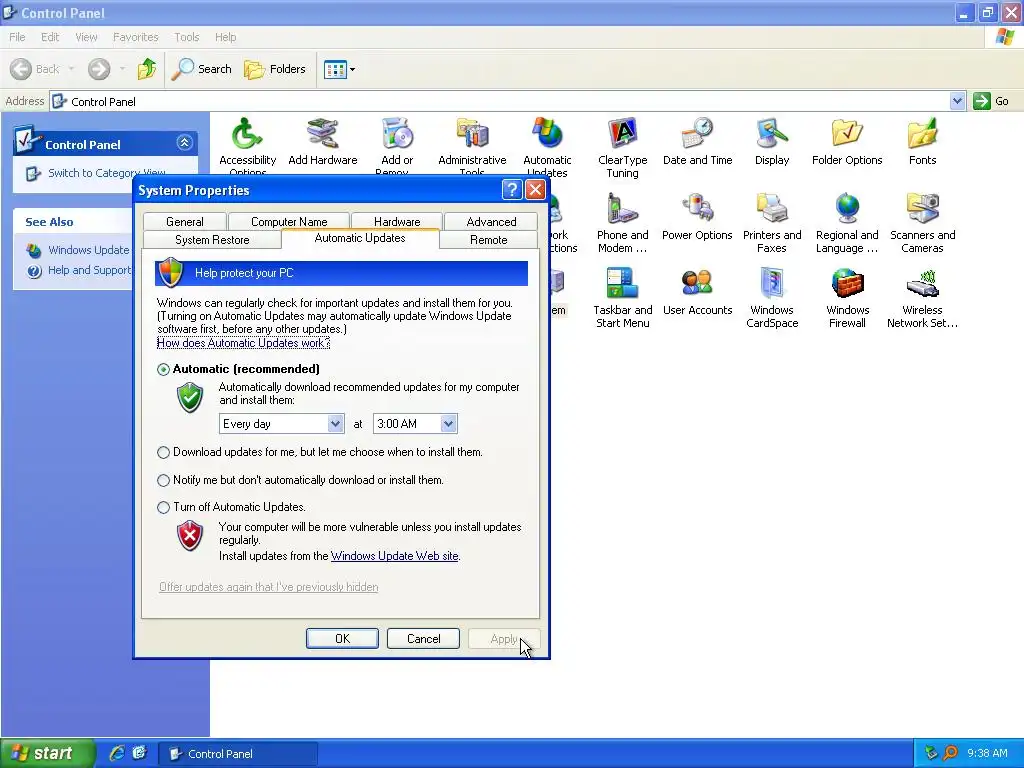Open the Automatic Updates control panel icon
This screenshot has height=768, width=1024.
[547, 145]
